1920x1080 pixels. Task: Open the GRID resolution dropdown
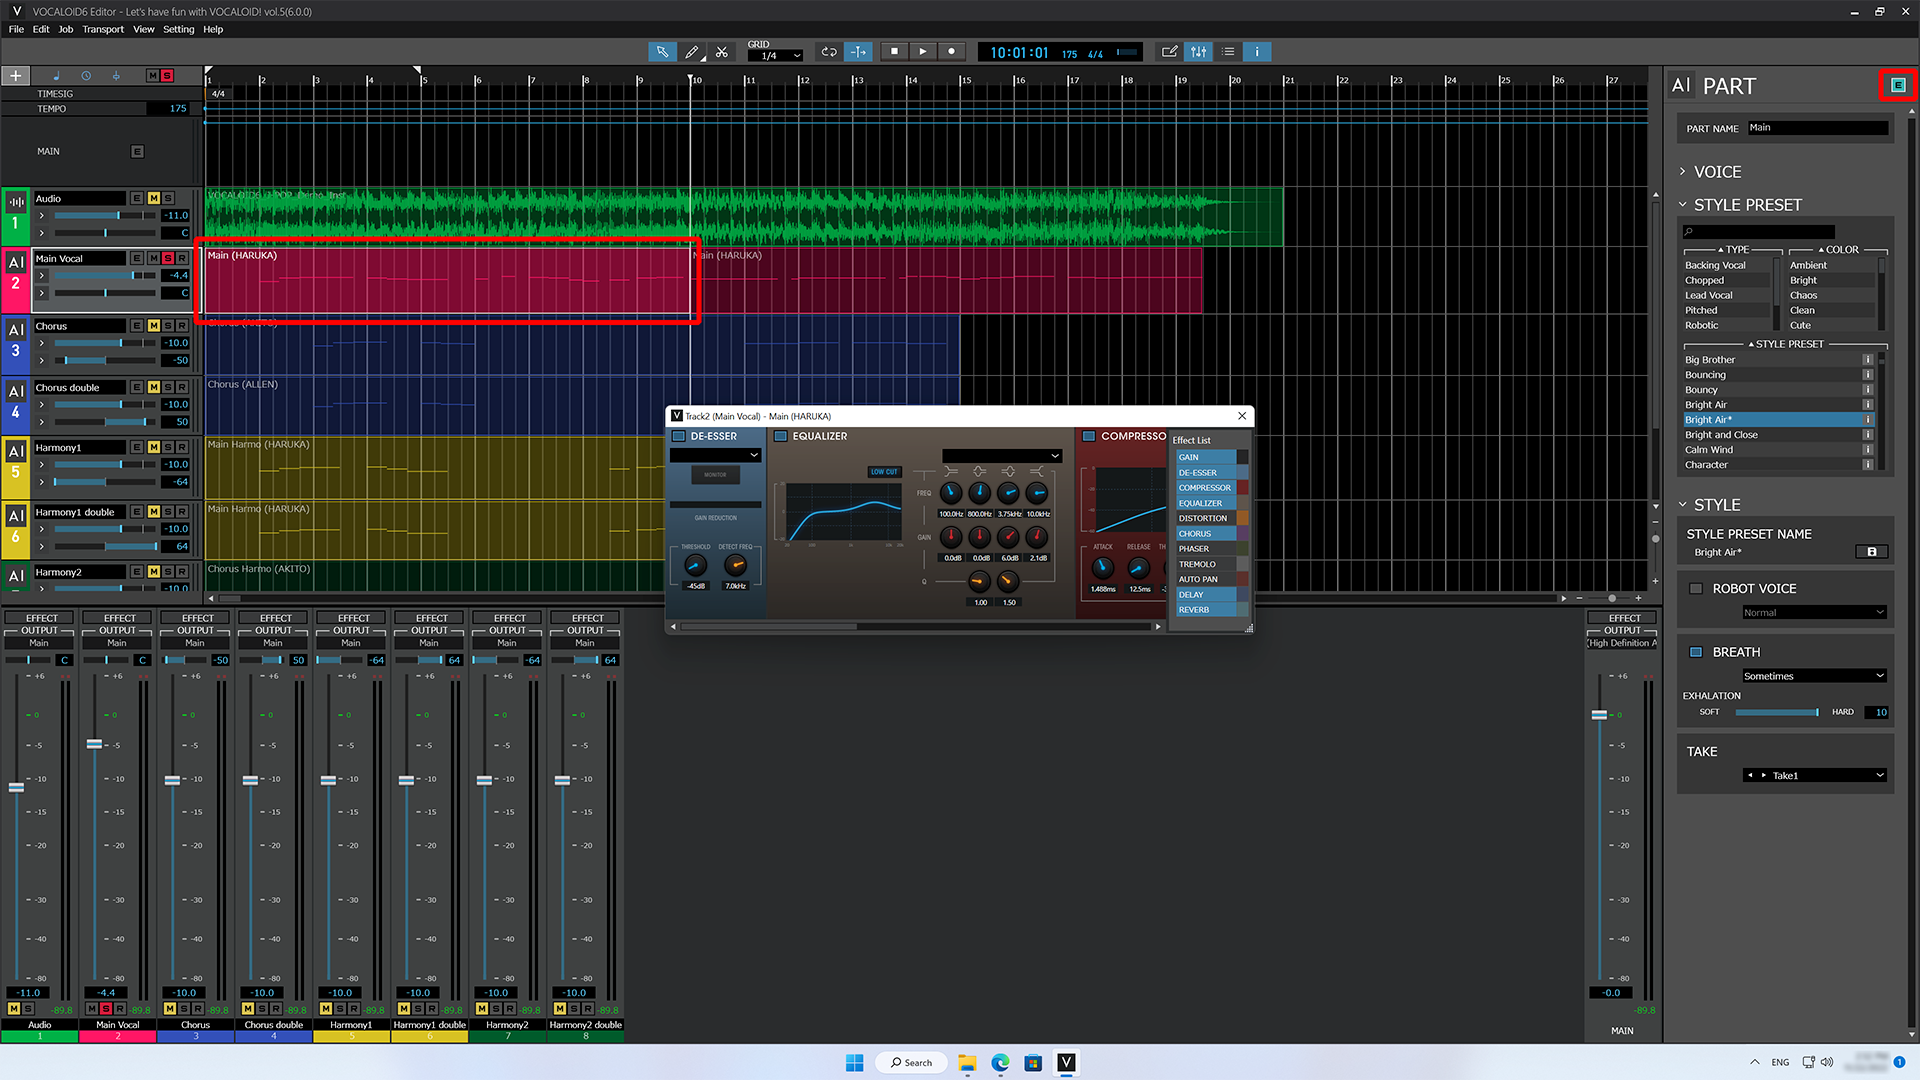[775, 55]
